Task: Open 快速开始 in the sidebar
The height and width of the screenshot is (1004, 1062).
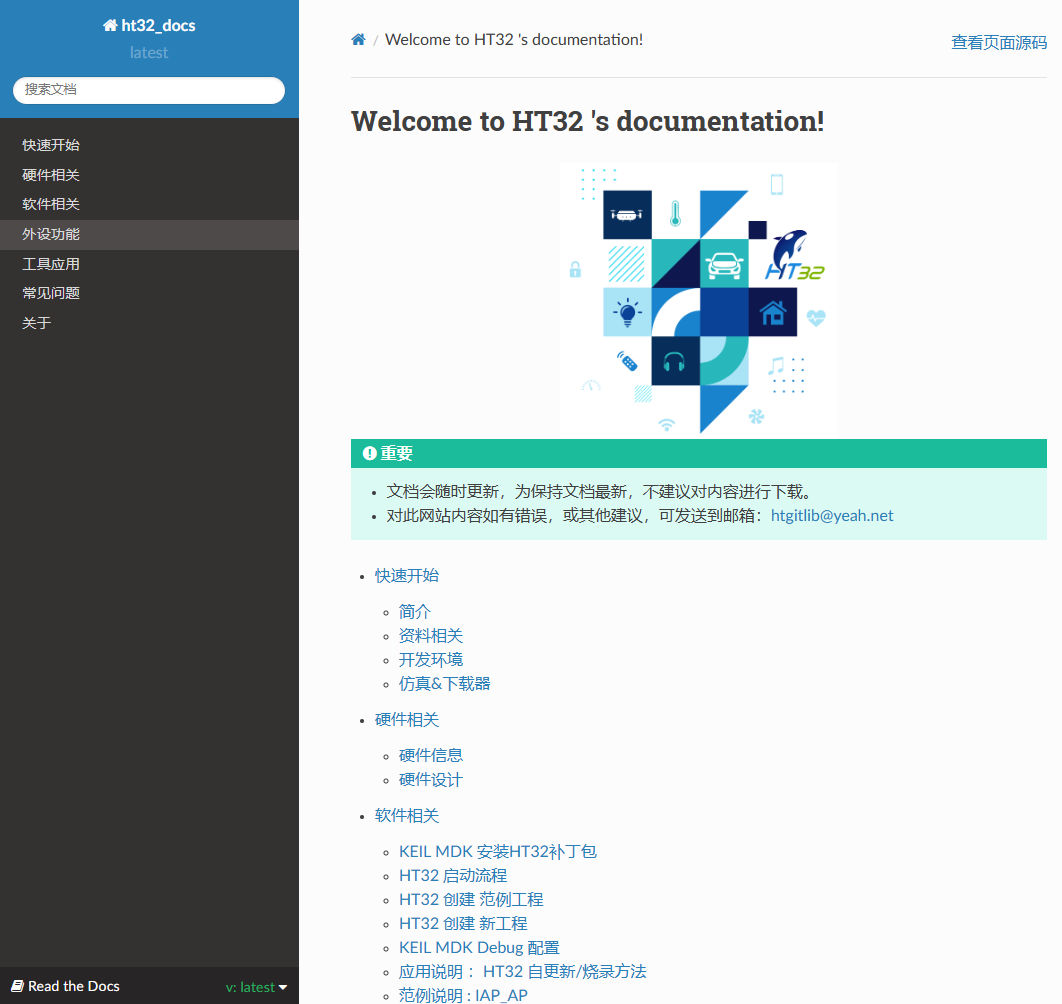Action: 149,145
